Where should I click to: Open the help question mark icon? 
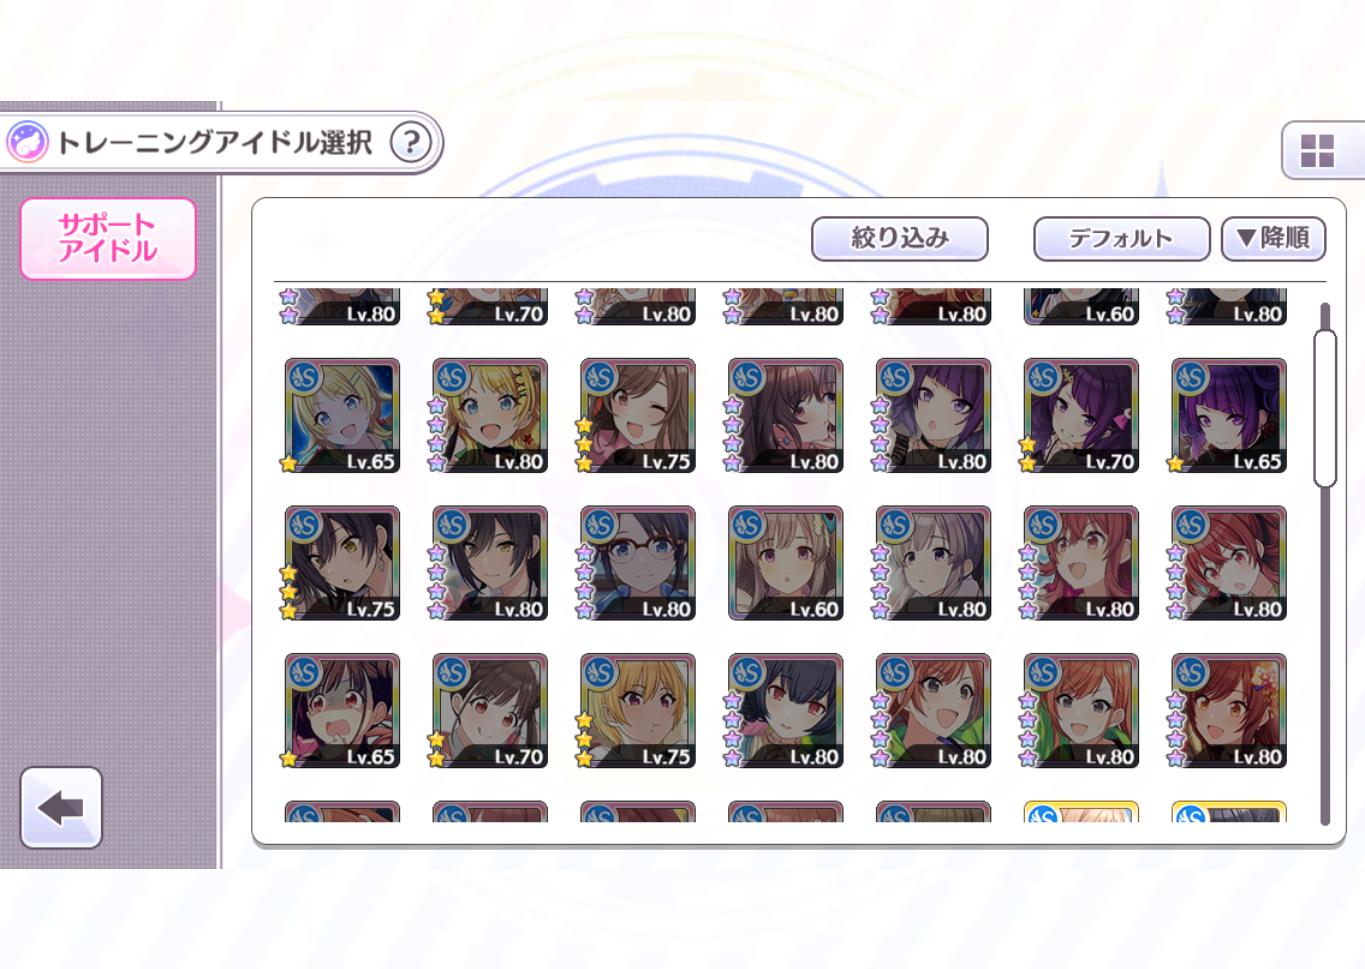tap(410, 142)
